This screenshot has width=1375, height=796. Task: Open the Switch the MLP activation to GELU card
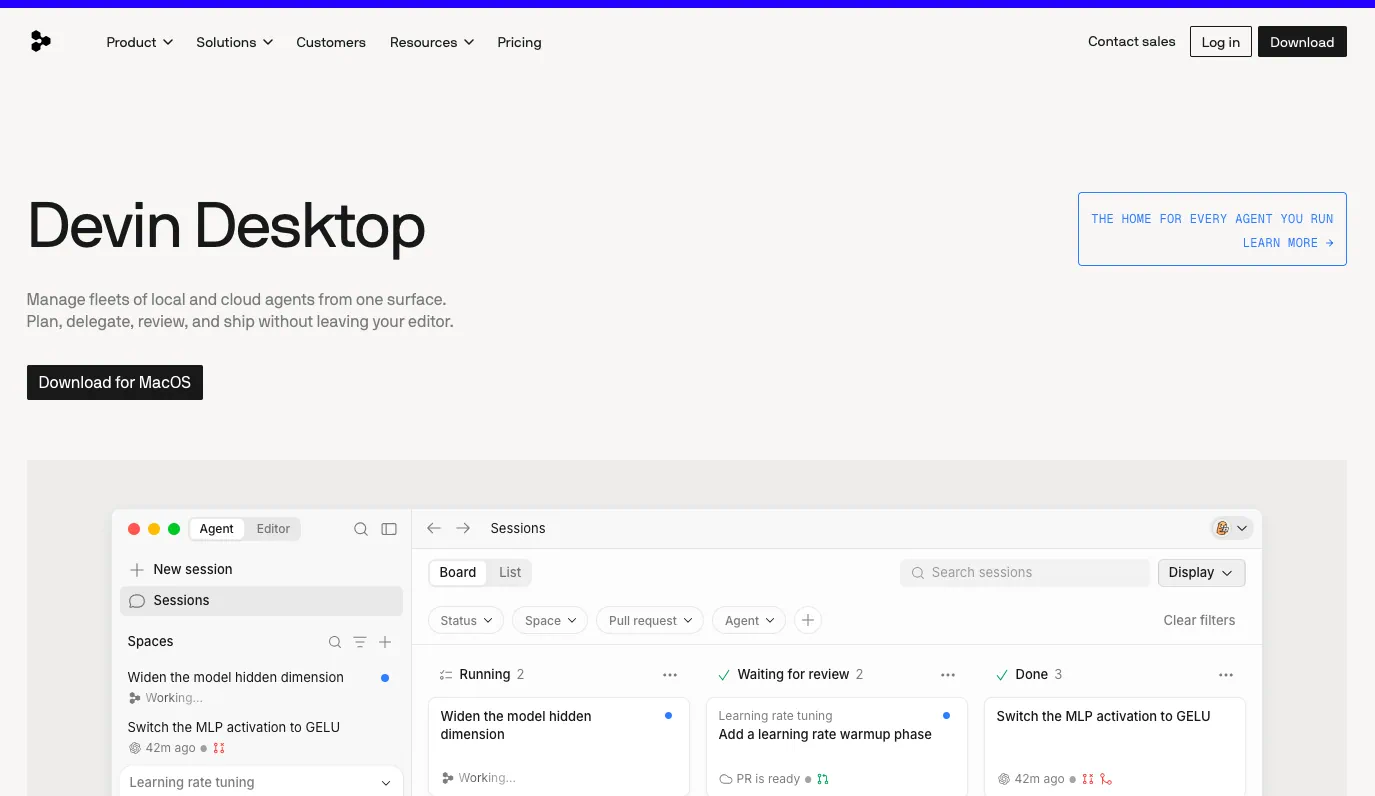pyautogui.click(x=1115, y=746)
